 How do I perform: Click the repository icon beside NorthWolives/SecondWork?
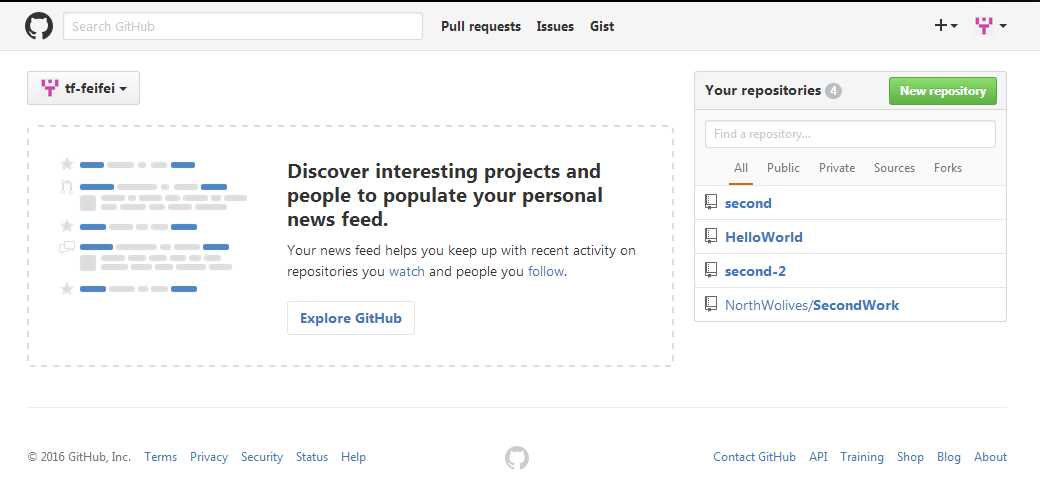coord(710,305)
